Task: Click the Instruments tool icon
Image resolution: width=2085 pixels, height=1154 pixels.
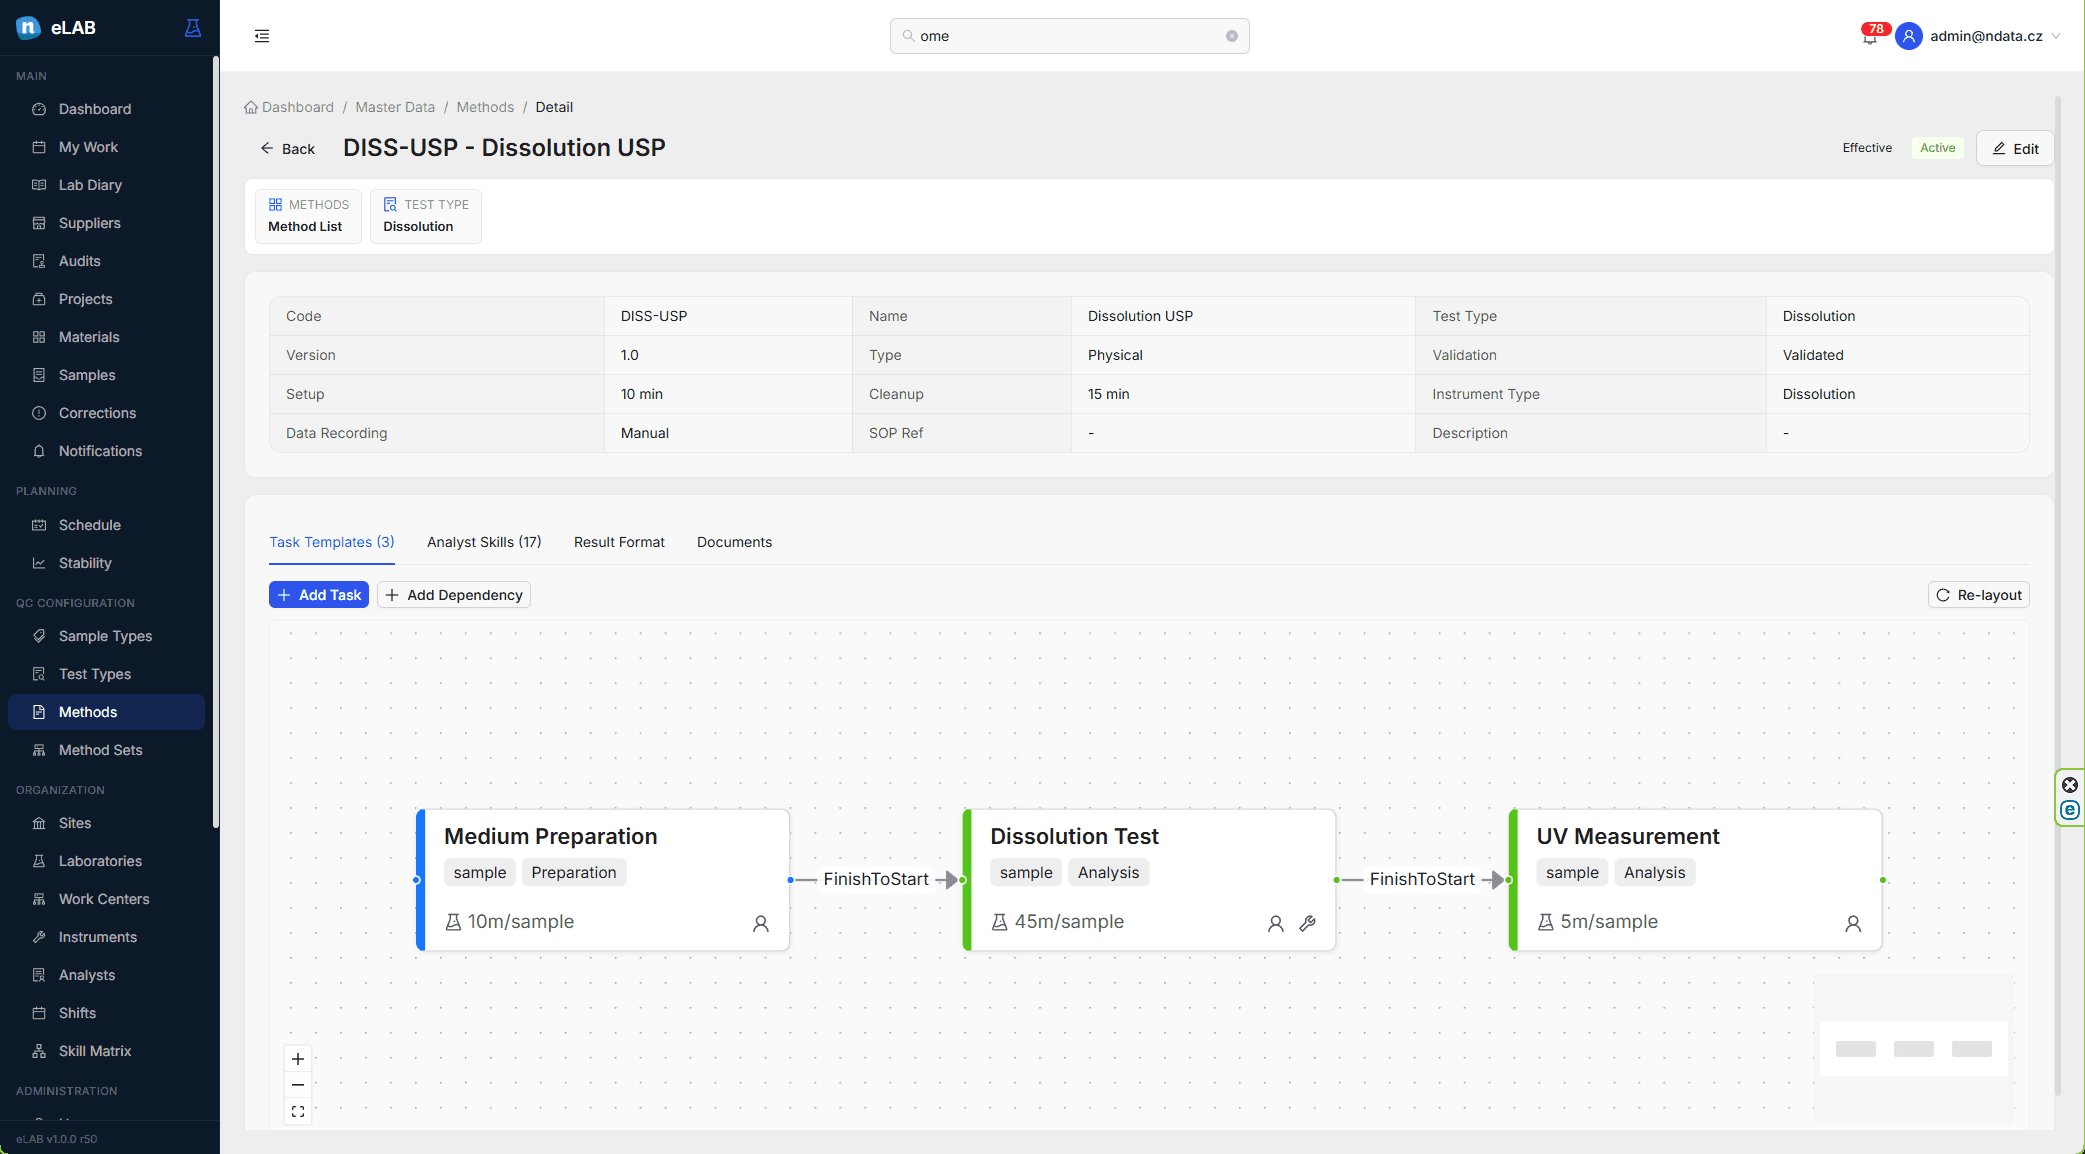Action: click(x=39, y=937)
